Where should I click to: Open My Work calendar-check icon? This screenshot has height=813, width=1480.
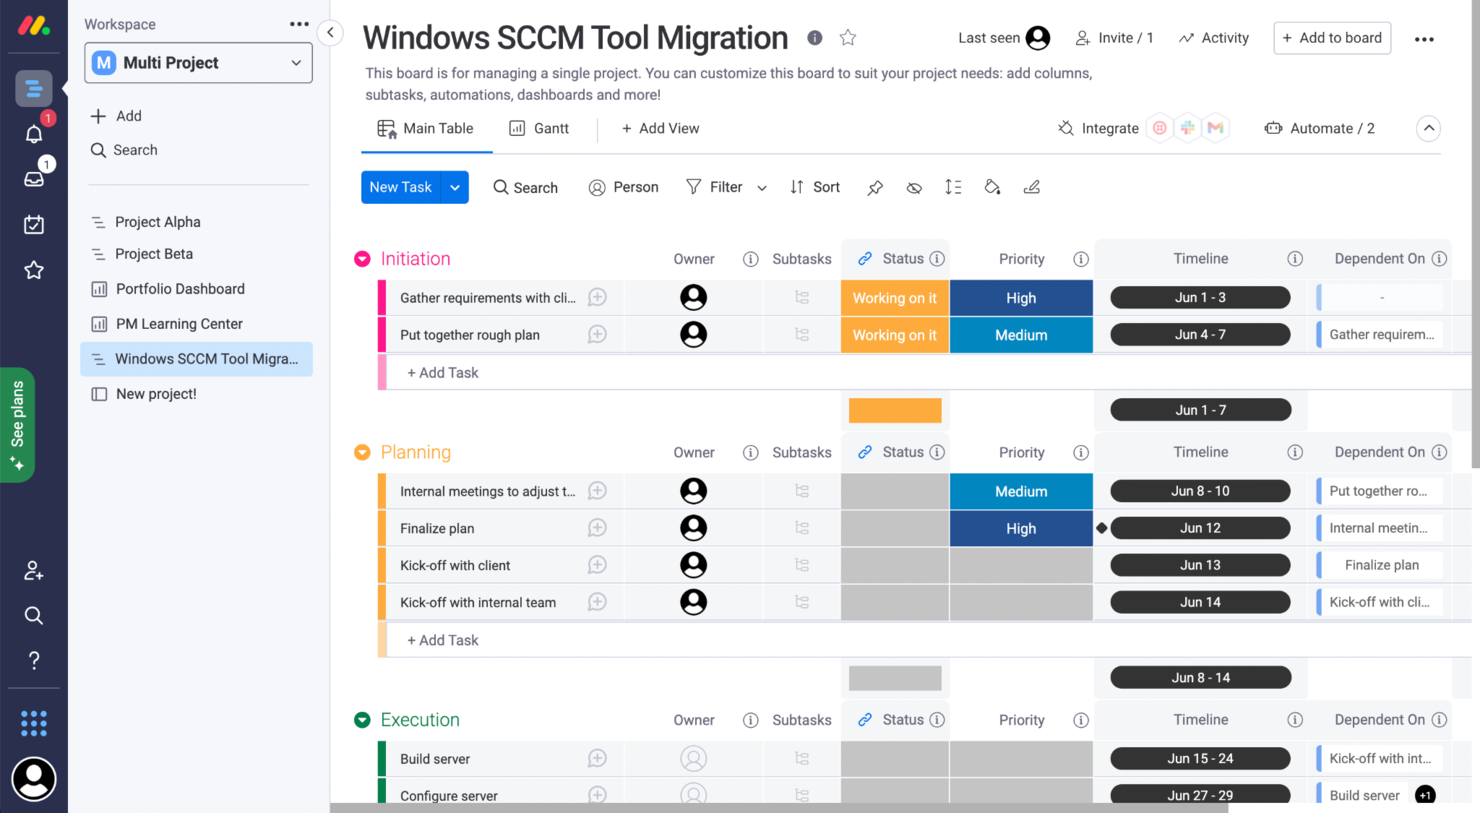(x=33, y=224)
